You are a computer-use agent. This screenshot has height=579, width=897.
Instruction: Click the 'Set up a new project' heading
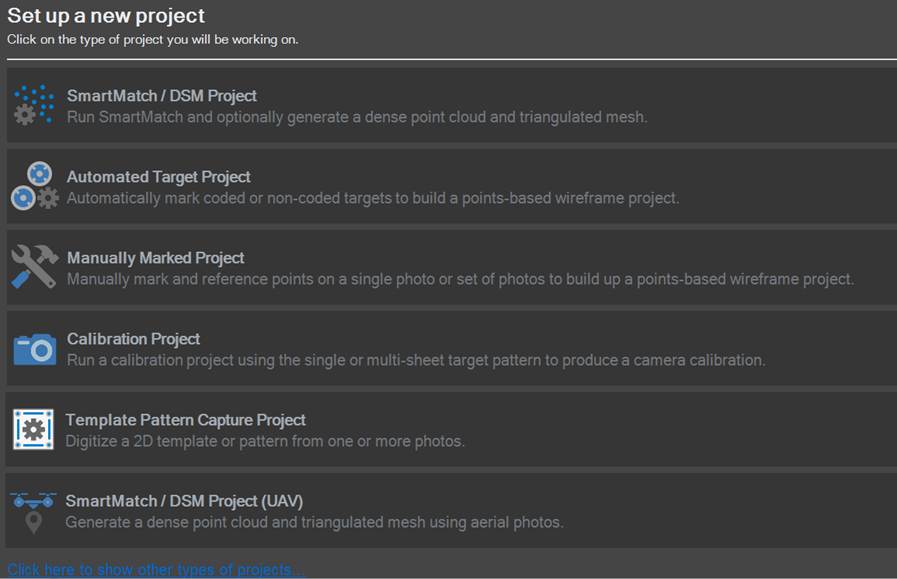106,16
